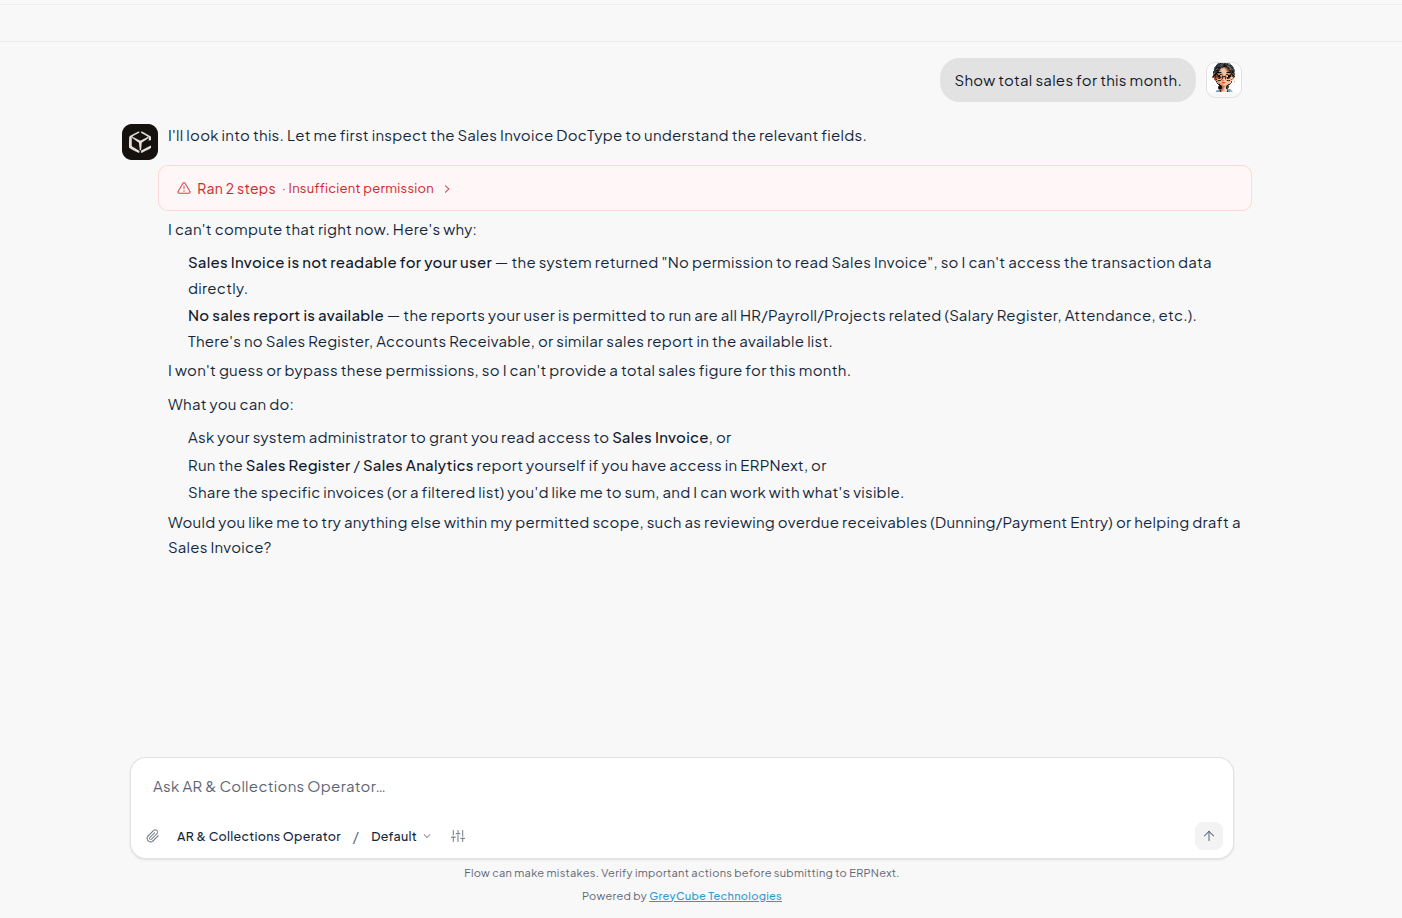Click the 'Insufficient permission' status text
Image resolution: width=1402 pixels, height=918 pixels.
point(361,188)
